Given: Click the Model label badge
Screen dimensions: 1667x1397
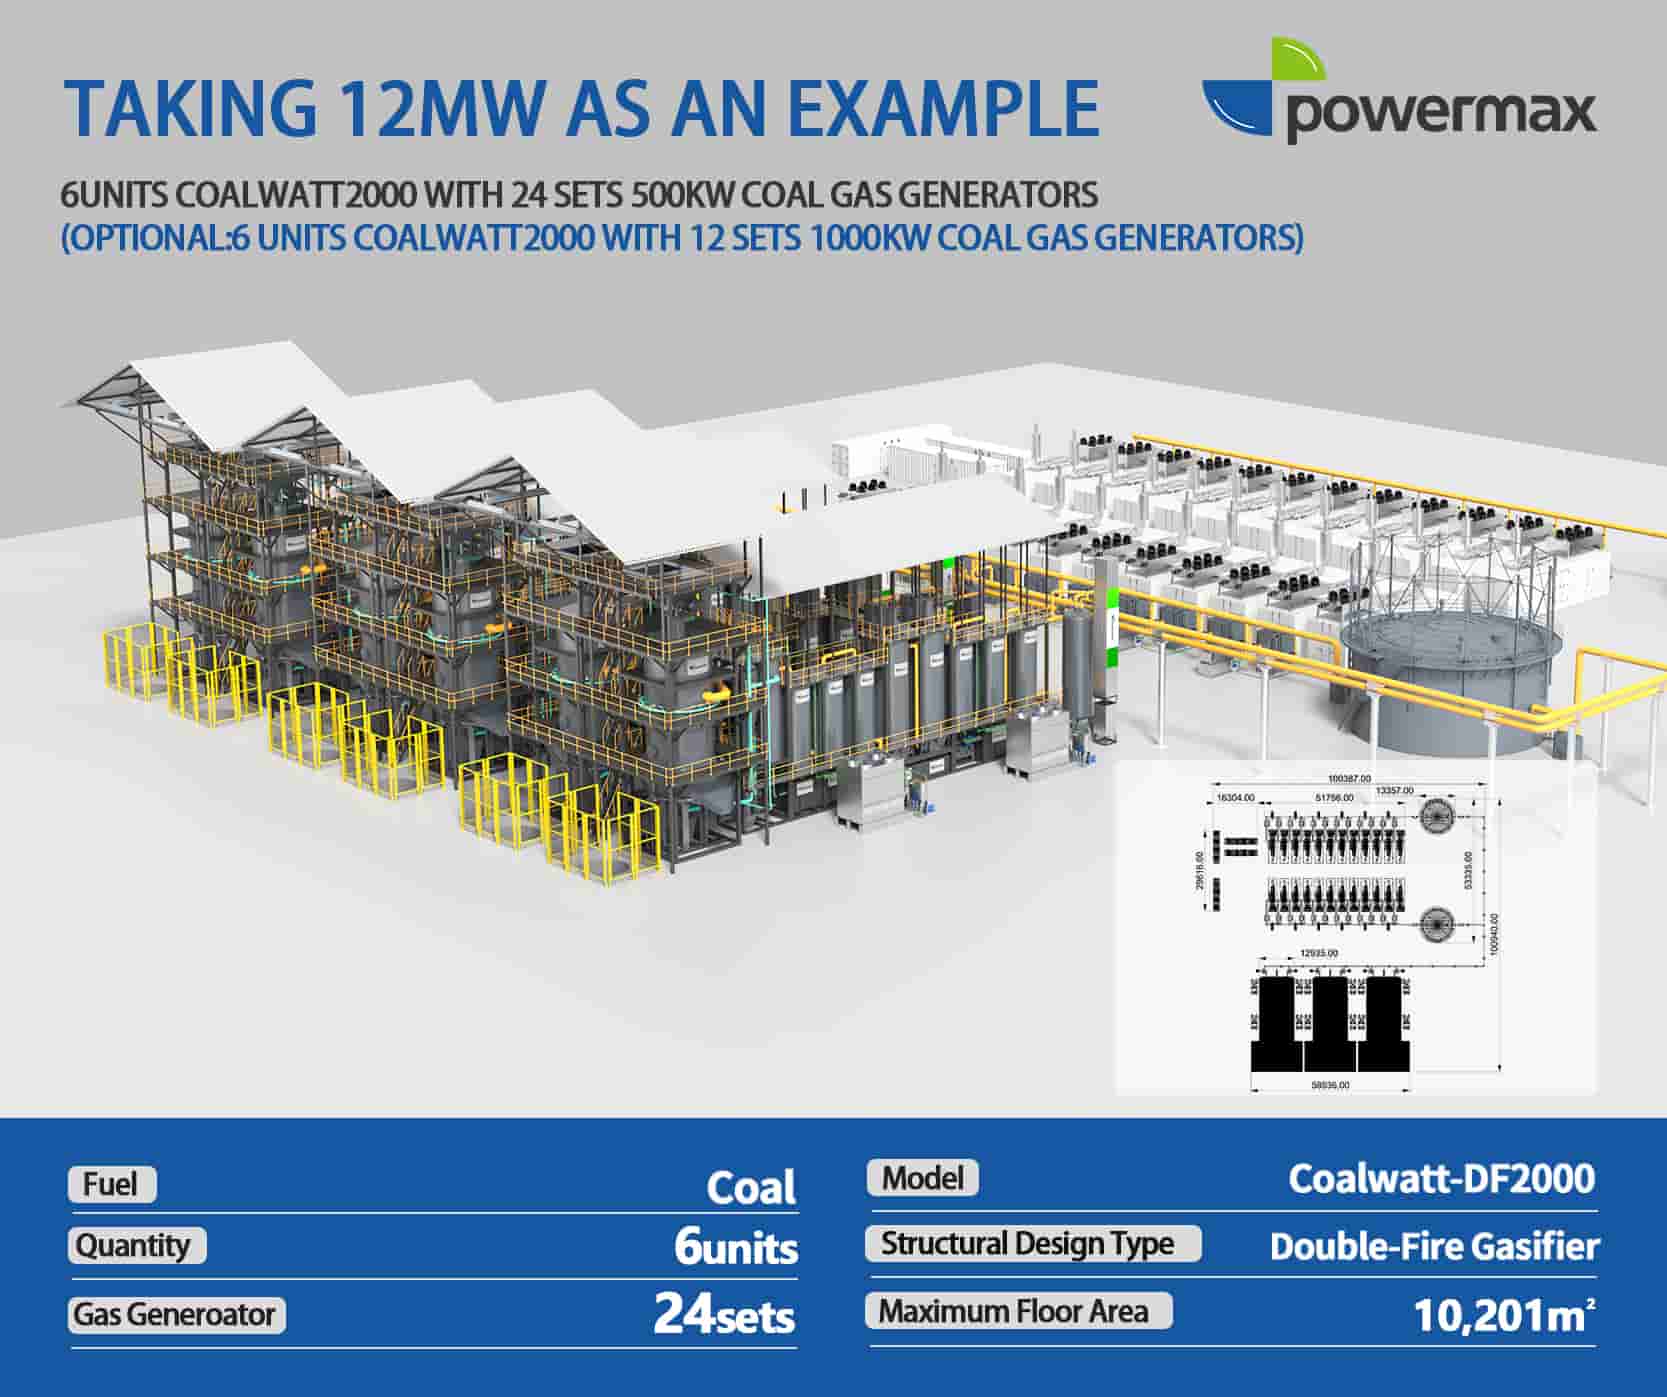Looking at the screenshot, I should tap(922, 1177).
